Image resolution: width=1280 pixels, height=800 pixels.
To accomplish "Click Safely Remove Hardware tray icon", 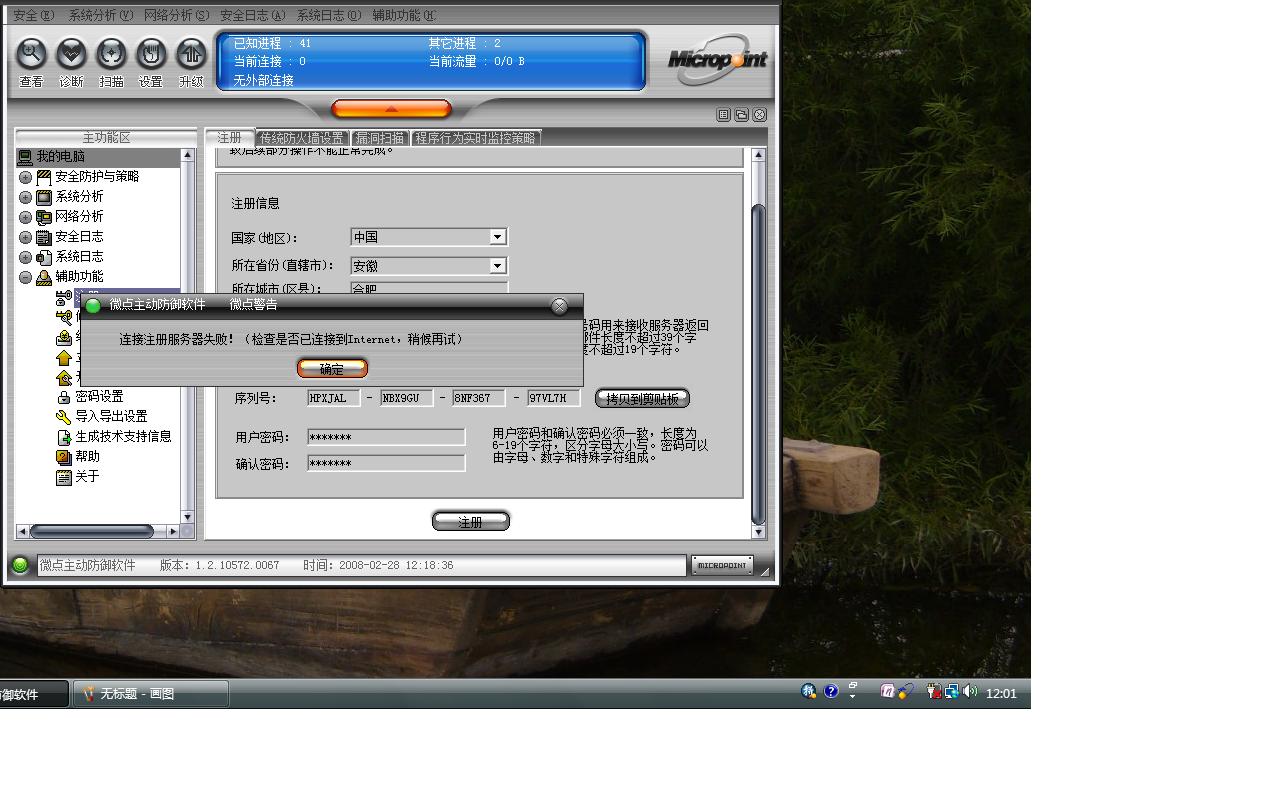I will click(x=933, y=691).
